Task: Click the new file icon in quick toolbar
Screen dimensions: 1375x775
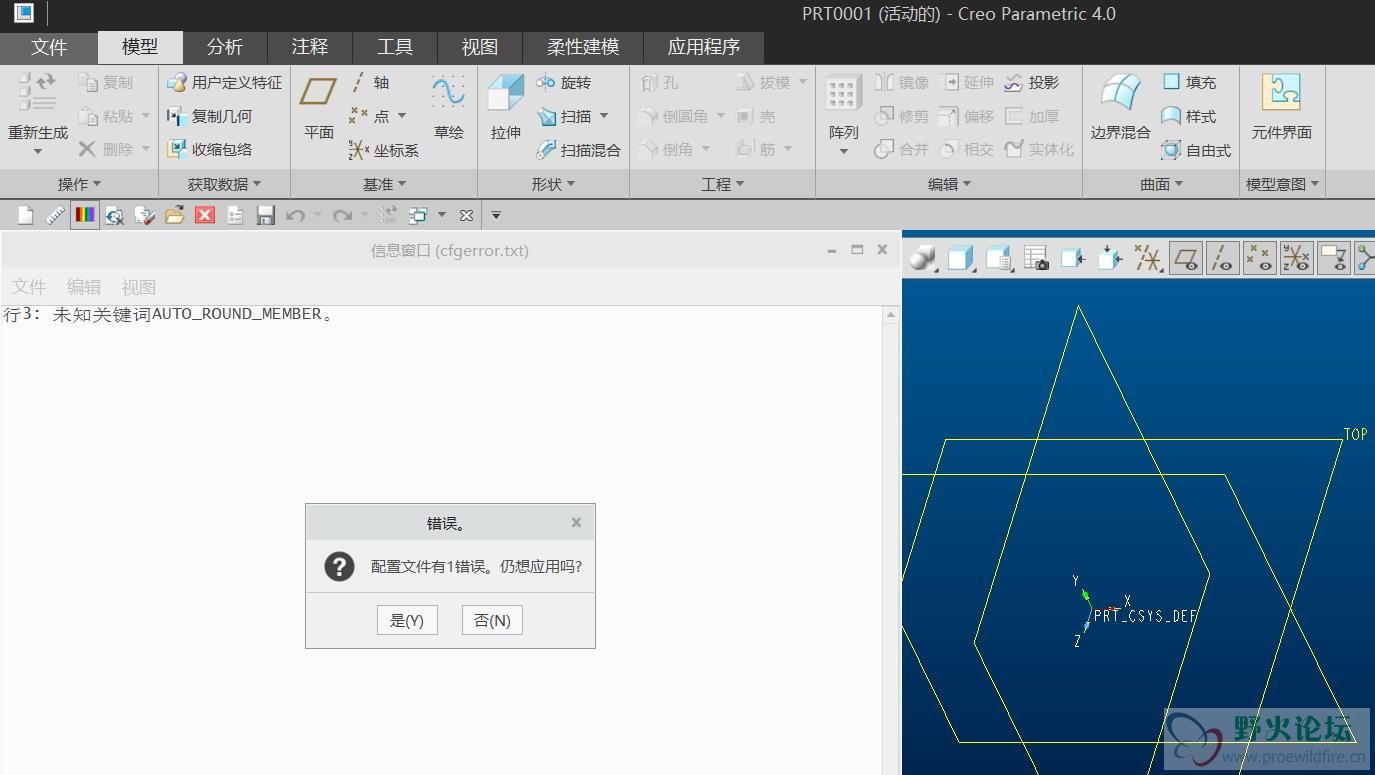Action: click(26, 215)
